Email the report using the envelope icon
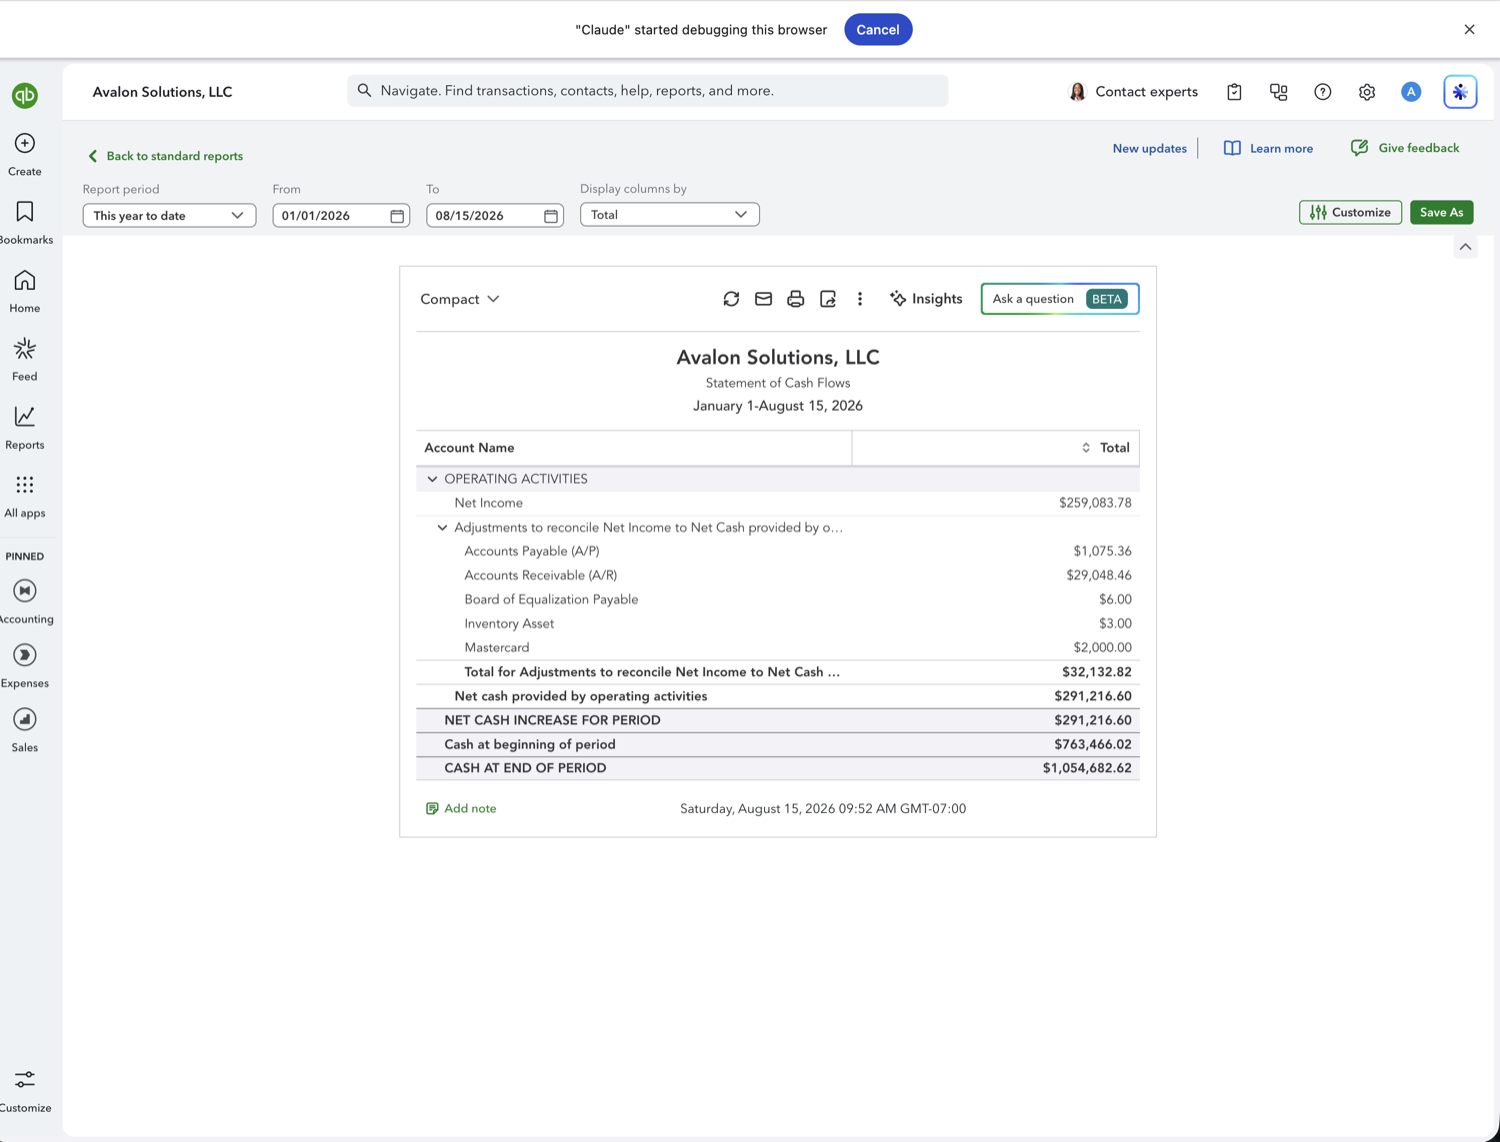The height and width of the screenshot is (1142, 1500). (763, 299)
